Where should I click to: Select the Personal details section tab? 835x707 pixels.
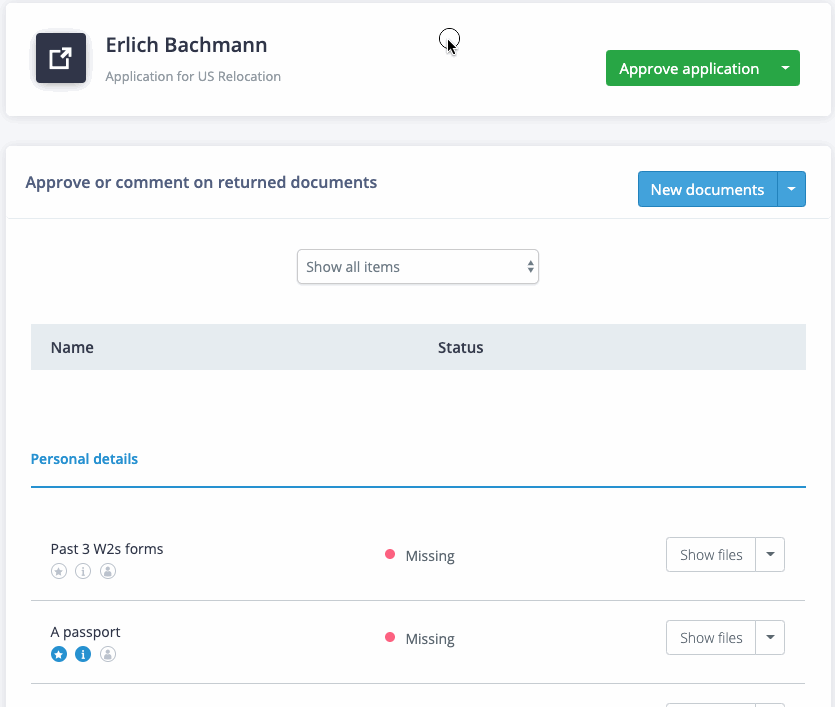coord(84,459)
